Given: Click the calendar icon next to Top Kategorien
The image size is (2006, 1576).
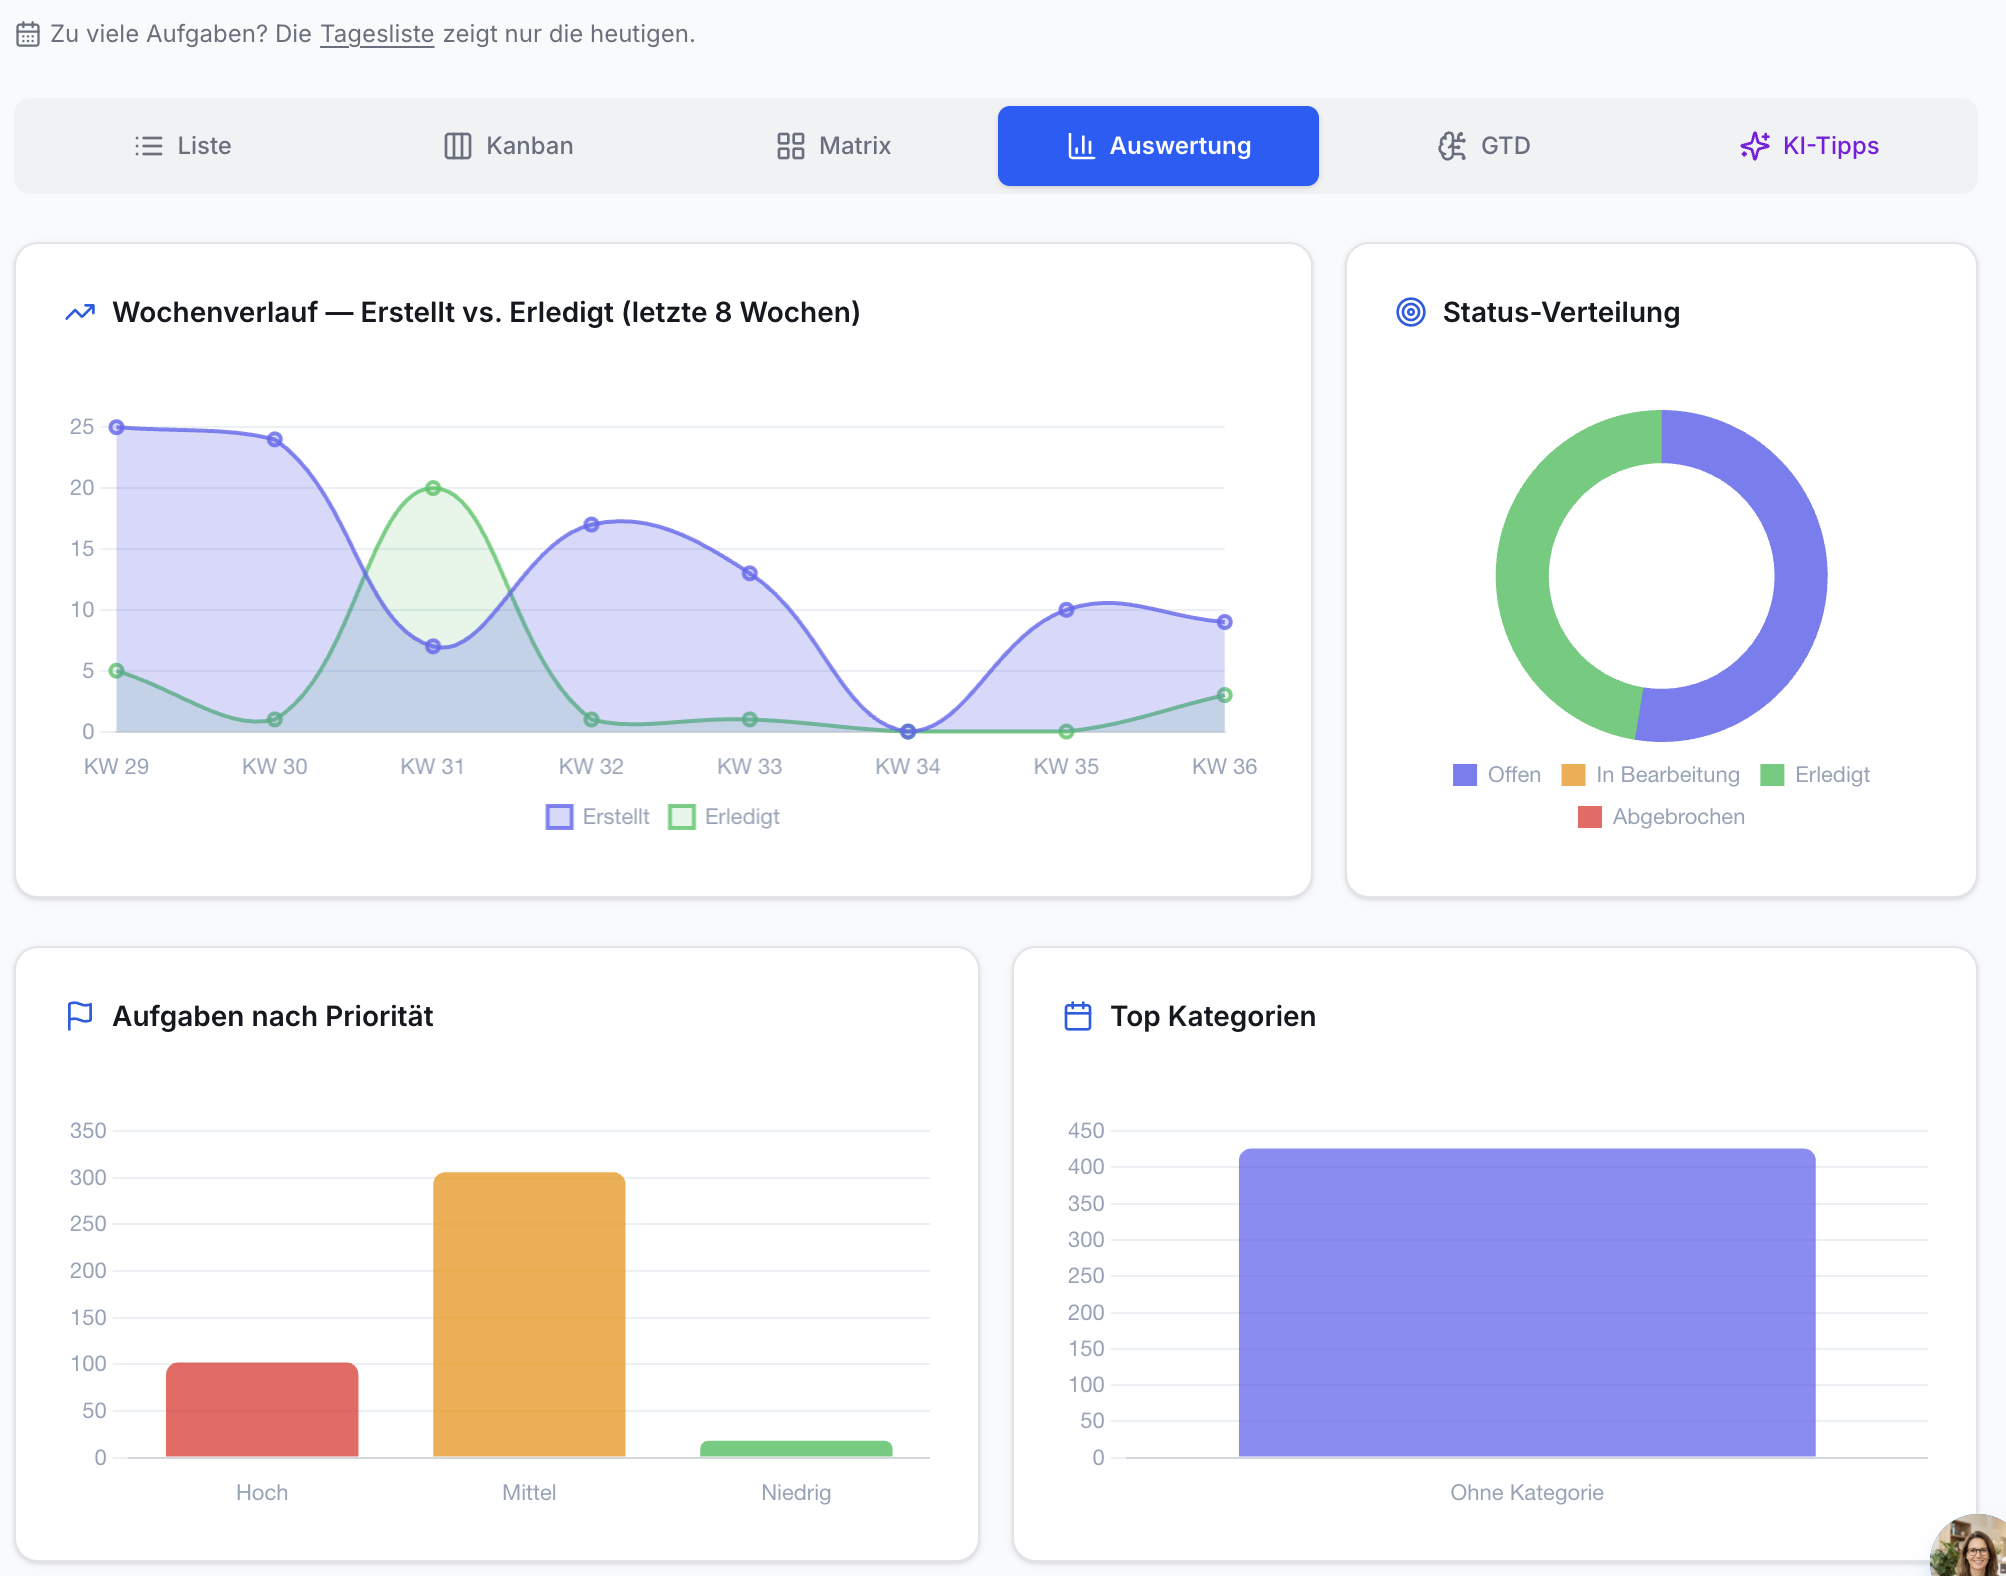Looking at the screenshot, I should 1077,1016.
